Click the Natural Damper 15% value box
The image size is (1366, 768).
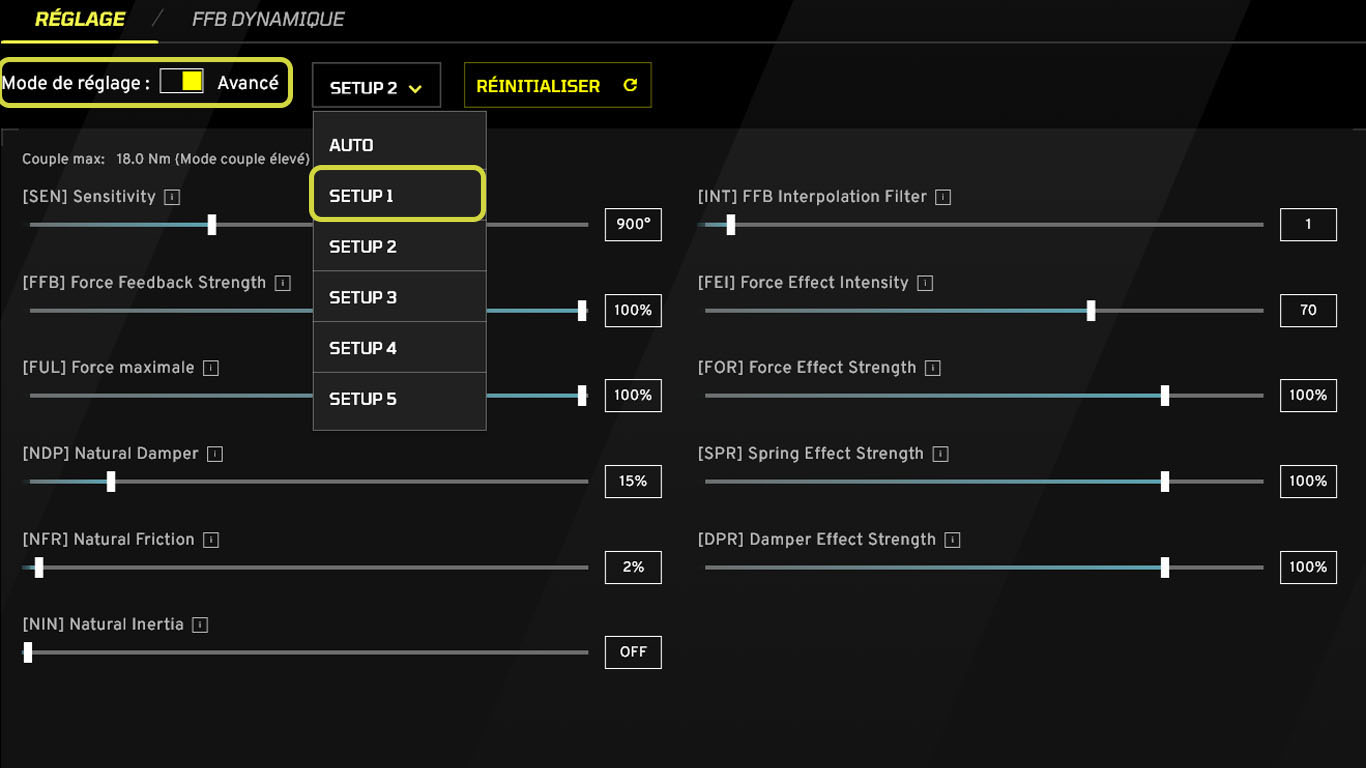pos(633,481)
